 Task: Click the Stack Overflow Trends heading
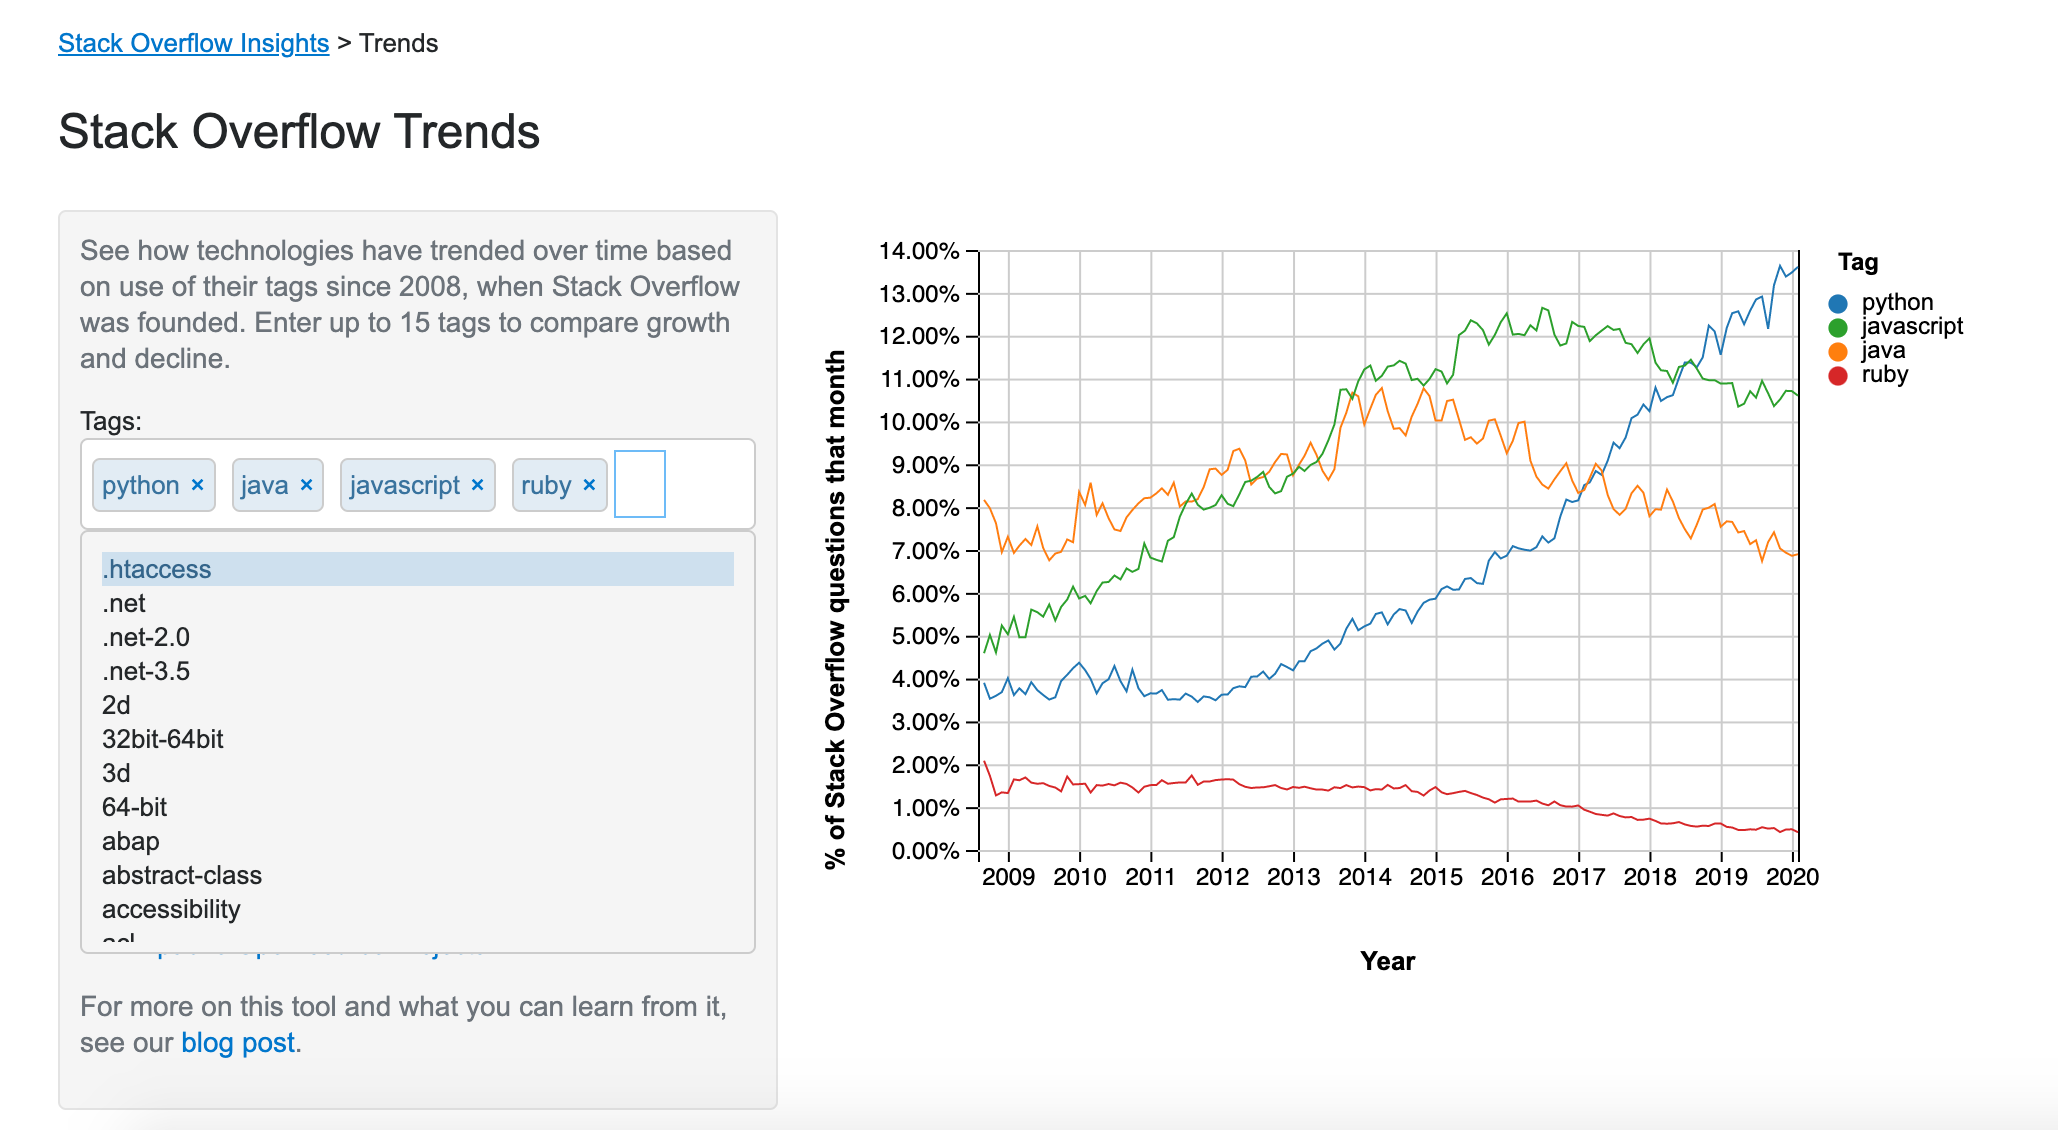(x=299, y=131)
